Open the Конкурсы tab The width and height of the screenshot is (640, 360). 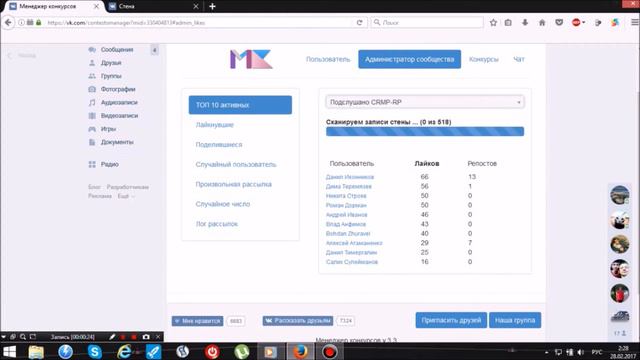tap(484, 59)
